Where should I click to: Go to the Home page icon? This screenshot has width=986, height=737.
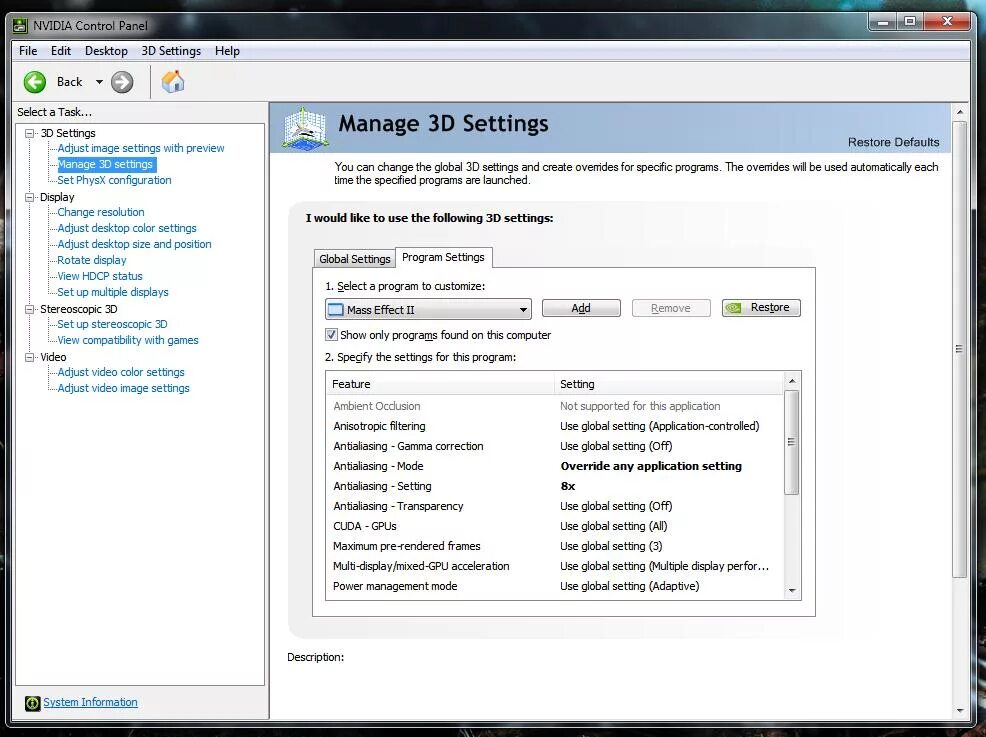click(x=172, y=82)
